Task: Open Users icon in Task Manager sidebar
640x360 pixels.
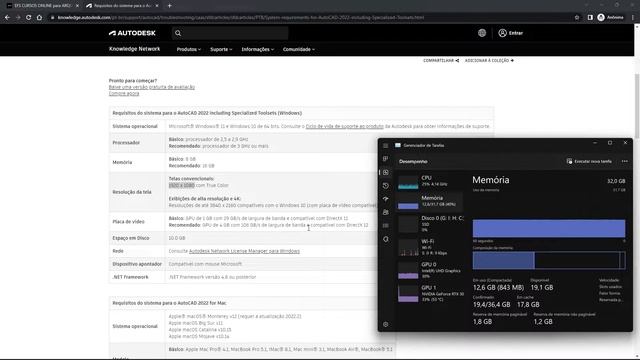Action: tap(385, 212)
